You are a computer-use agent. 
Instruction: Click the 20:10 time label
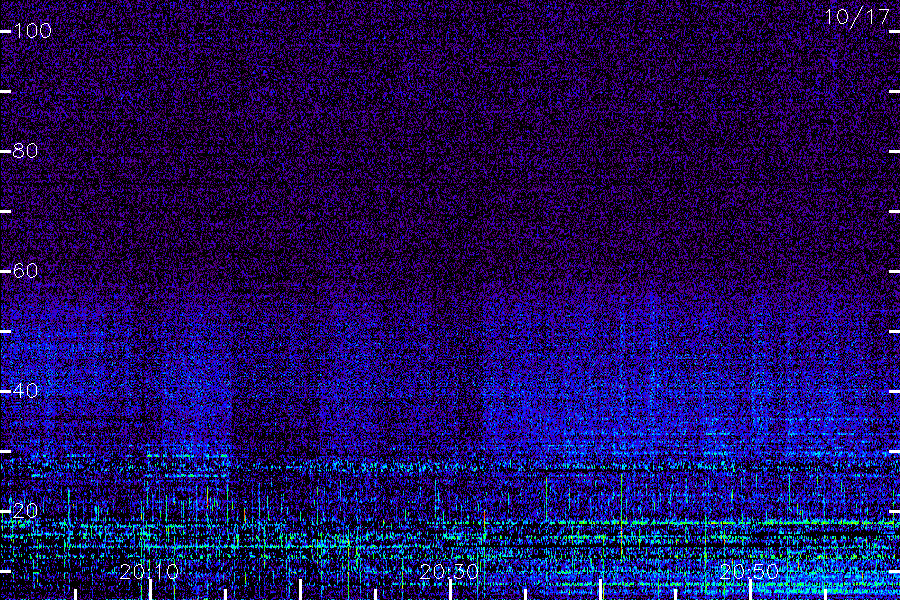coord(149,572)
